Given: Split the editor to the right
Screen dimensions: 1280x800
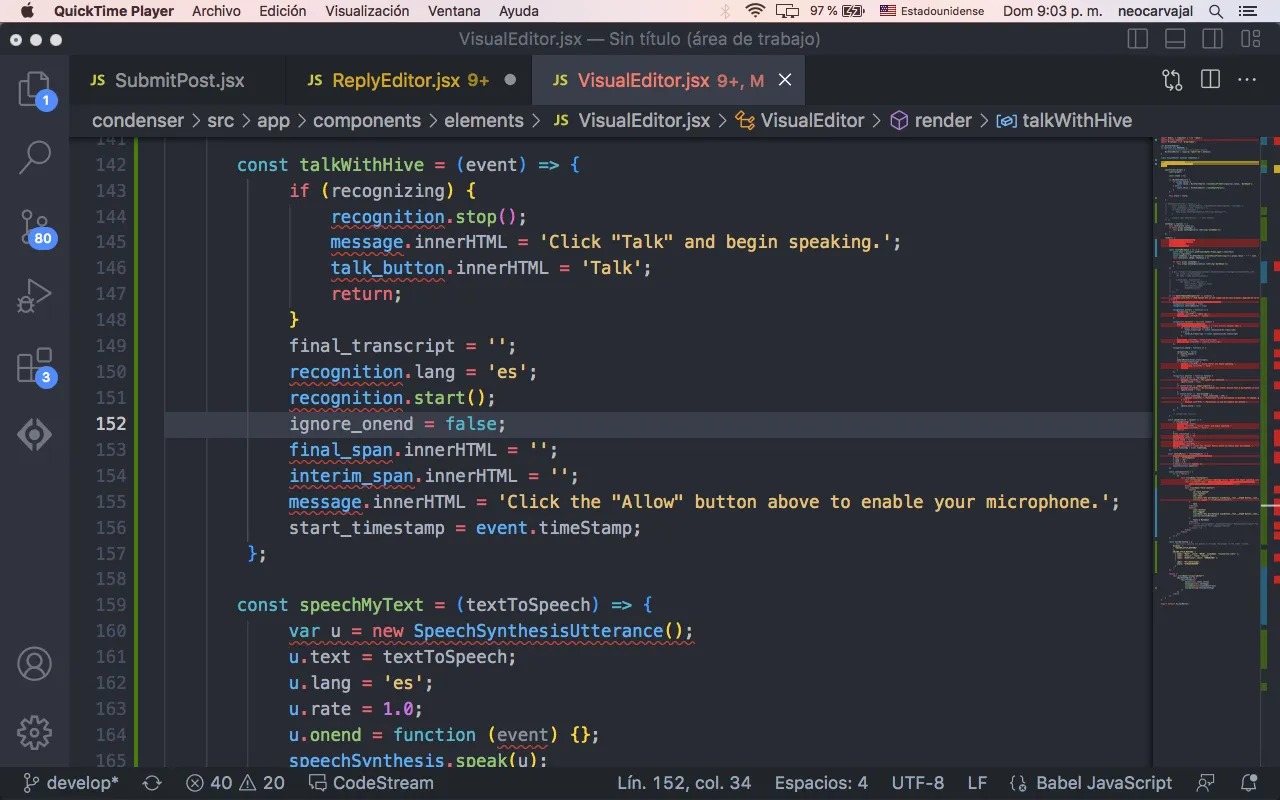Looking at the screenshot, I should pyautogui.click(x=1210, y=80).
